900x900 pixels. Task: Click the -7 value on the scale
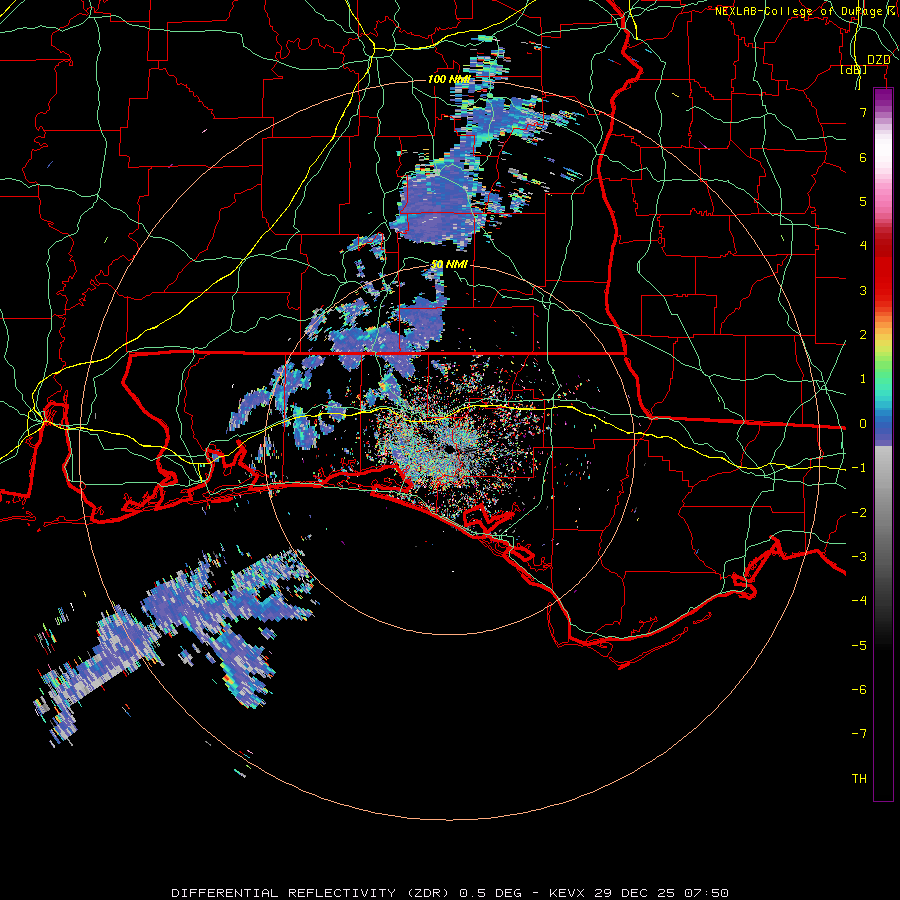[859, 734]
